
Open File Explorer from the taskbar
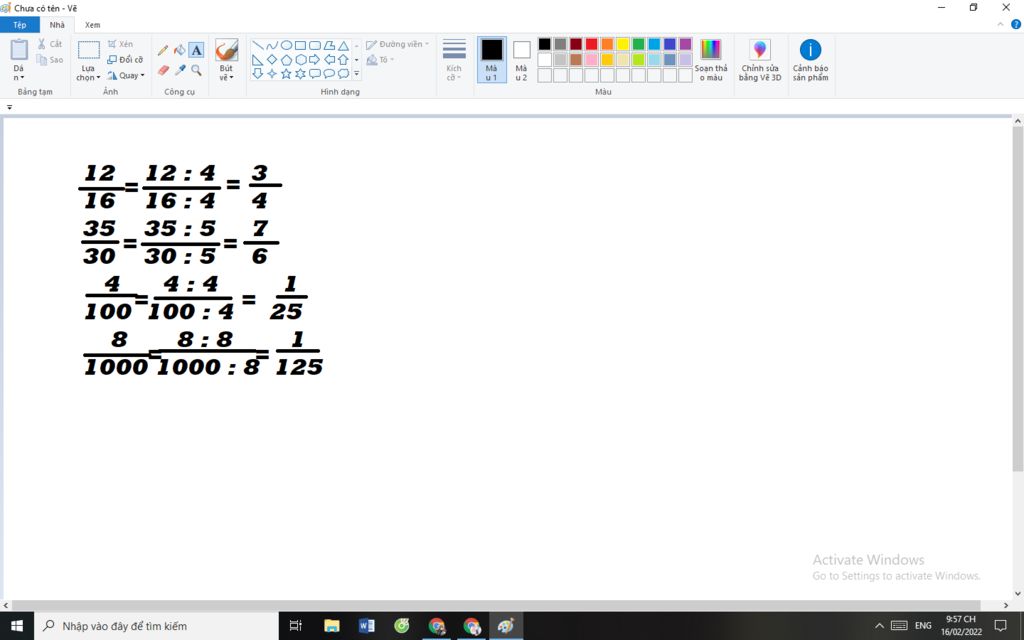point(332,626)
